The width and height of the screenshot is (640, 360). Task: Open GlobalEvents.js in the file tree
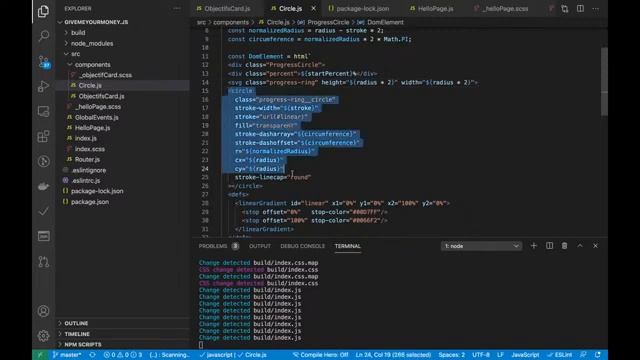(97, 118)
